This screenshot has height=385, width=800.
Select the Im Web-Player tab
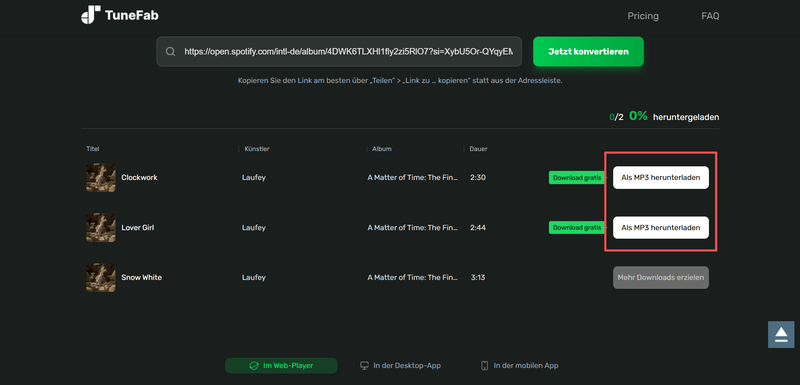[x=281, y=366]
